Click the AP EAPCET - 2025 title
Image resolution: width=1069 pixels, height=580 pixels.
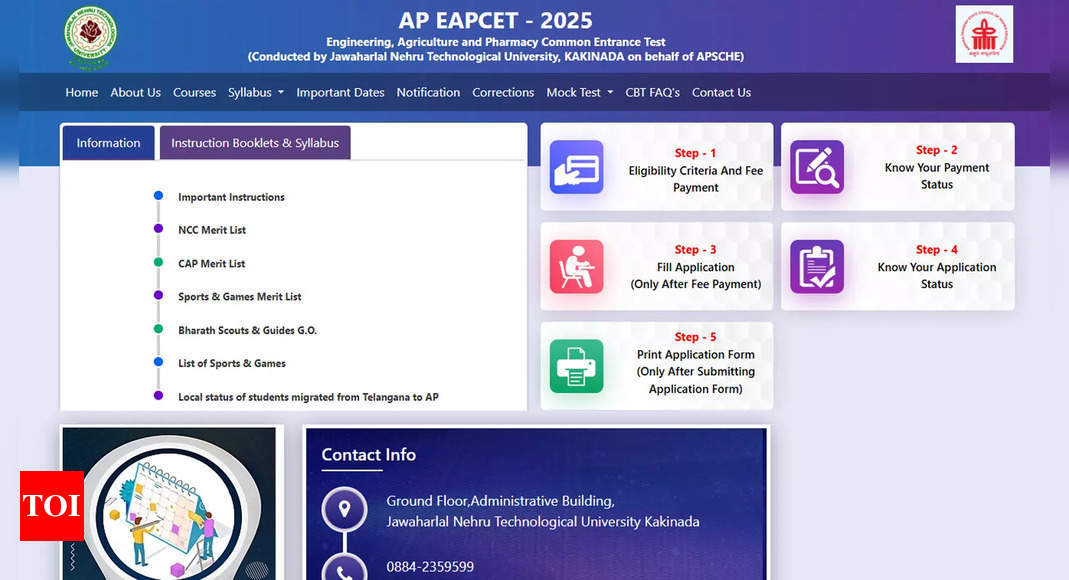click(496, 20)
